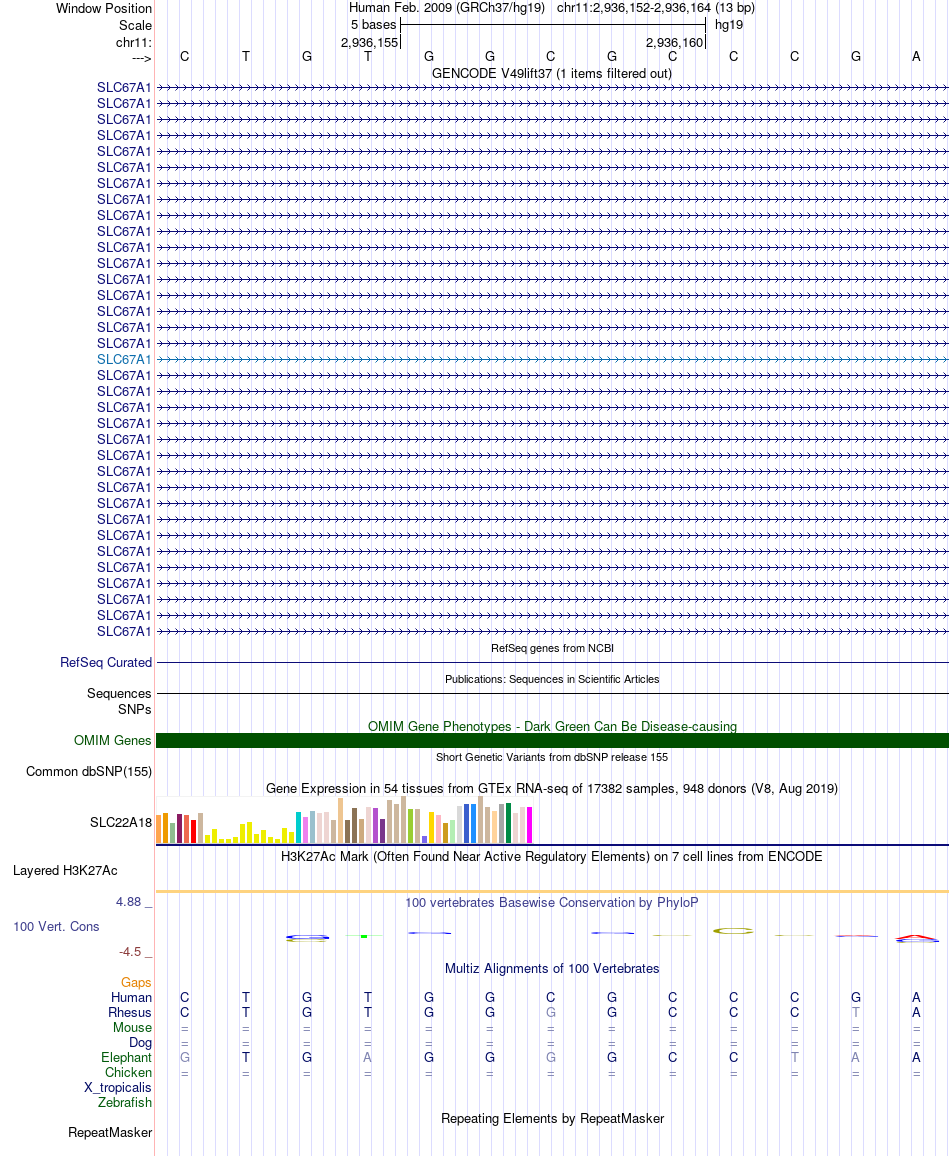
Task: Click the Zebrafish alignment species label
Action: point(125,1103)
